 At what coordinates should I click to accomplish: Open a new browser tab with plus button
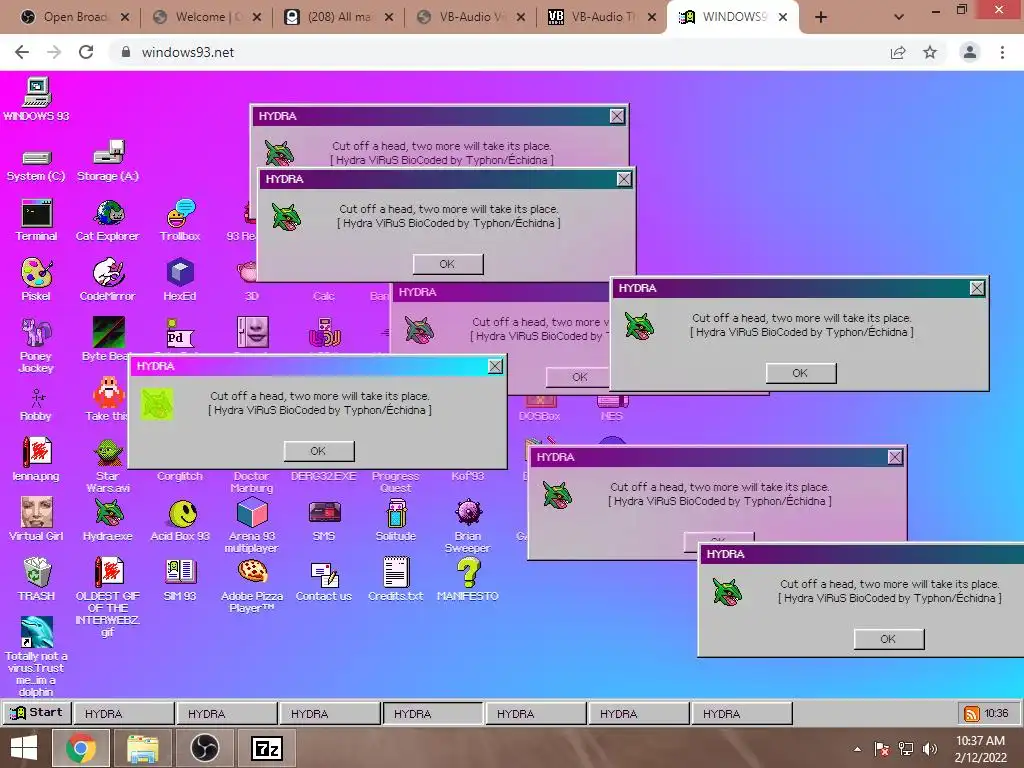[x=821, y=18]
